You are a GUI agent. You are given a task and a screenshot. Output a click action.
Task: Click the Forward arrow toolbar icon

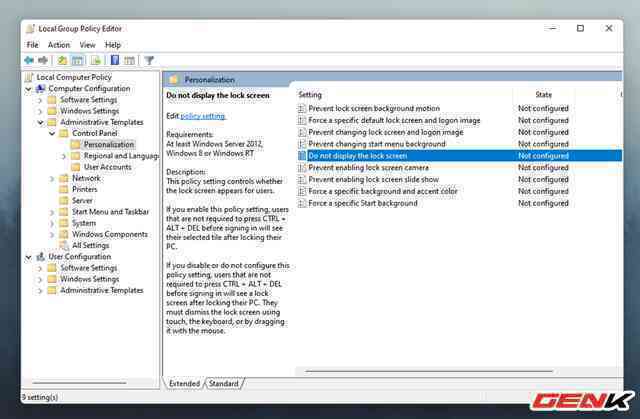click(43, 60)
